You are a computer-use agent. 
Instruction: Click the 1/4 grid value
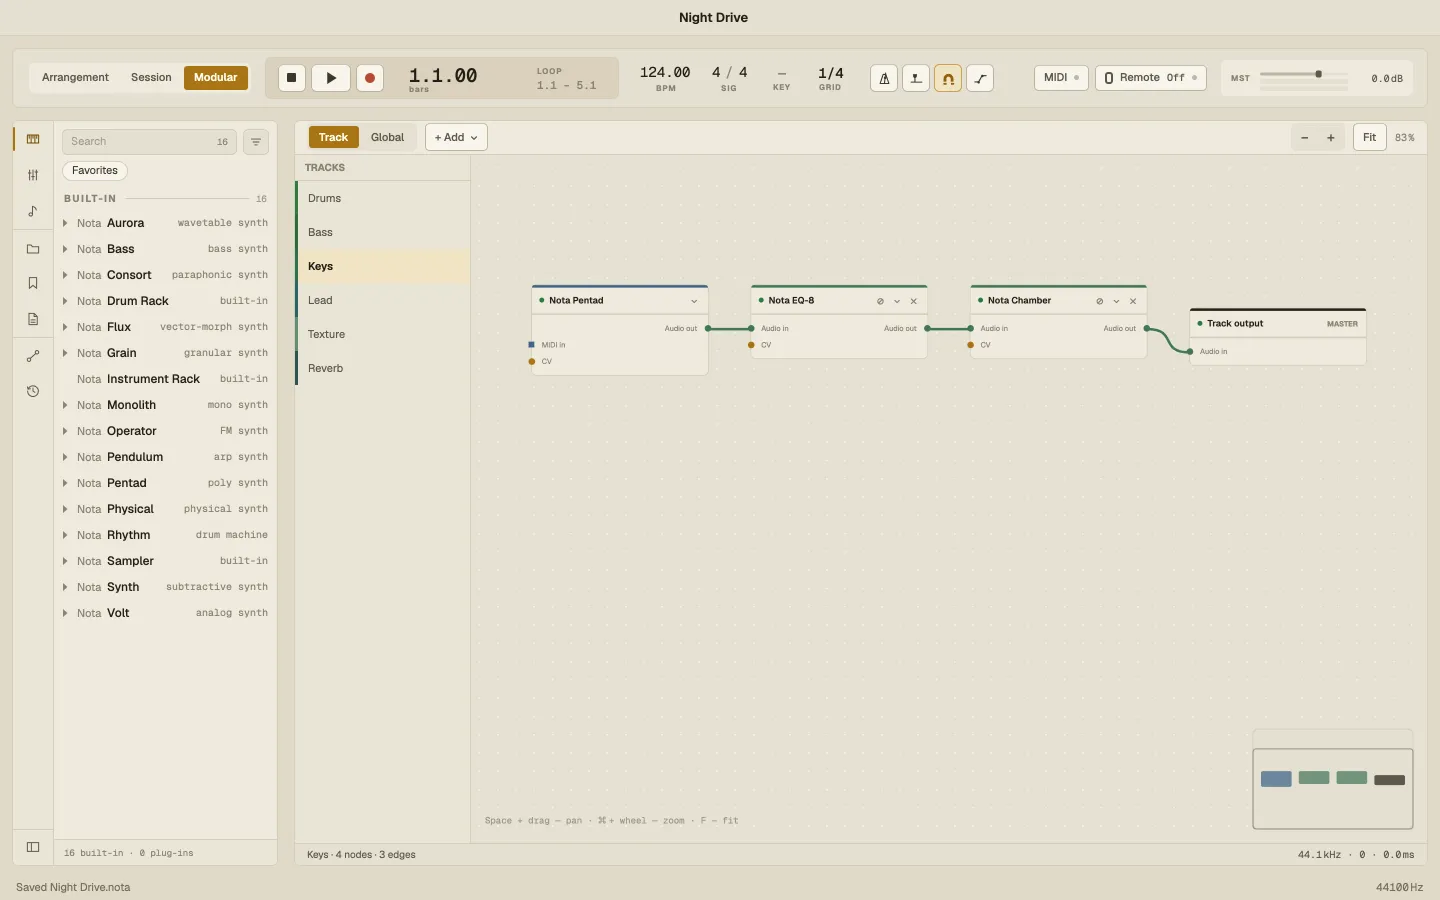coord(830,73)
